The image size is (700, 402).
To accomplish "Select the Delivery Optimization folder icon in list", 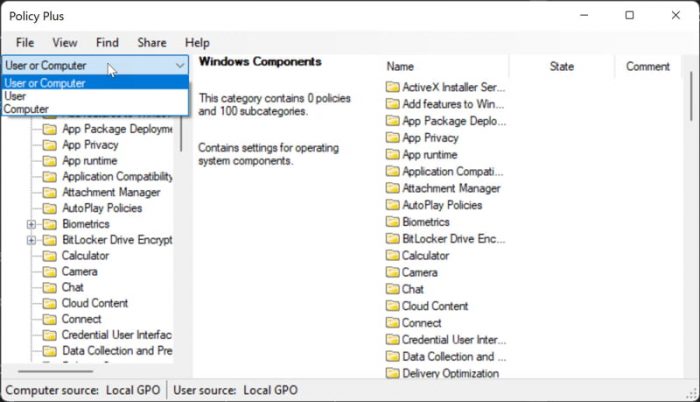I will pos(392,373).
